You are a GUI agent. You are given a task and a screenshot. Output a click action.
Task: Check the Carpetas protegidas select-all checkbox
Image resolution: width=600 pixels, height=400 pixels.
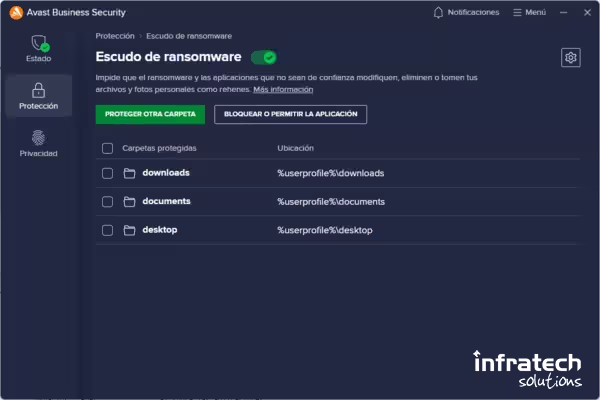(108, 149)
